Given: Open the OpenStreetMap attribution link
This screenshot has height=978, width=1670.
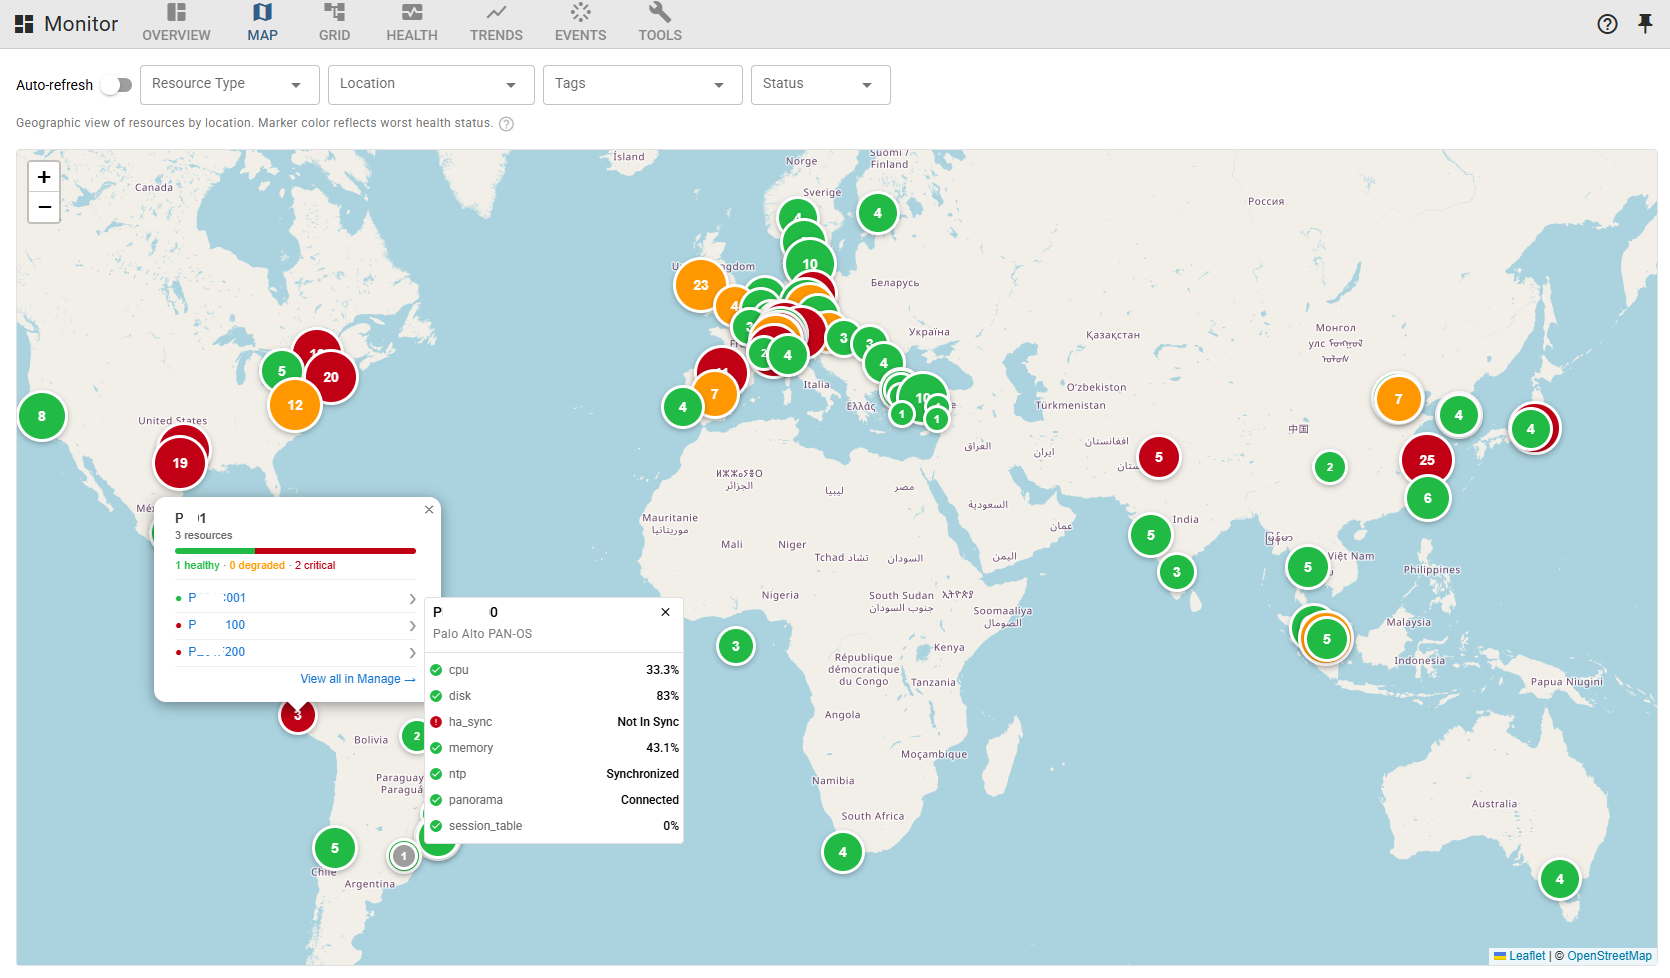Looking at the screenshot, I should coord(1609,956).
